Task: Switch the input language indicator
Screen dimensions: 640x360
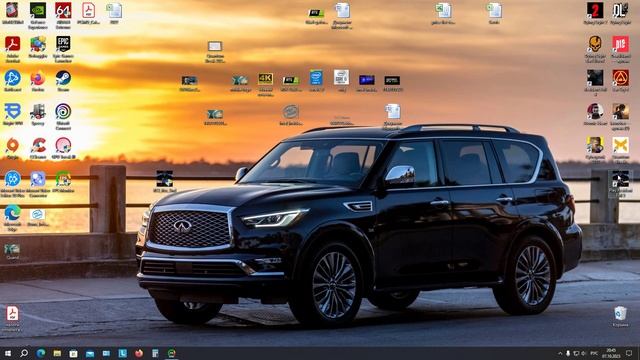Action: [x=594, y=353]
